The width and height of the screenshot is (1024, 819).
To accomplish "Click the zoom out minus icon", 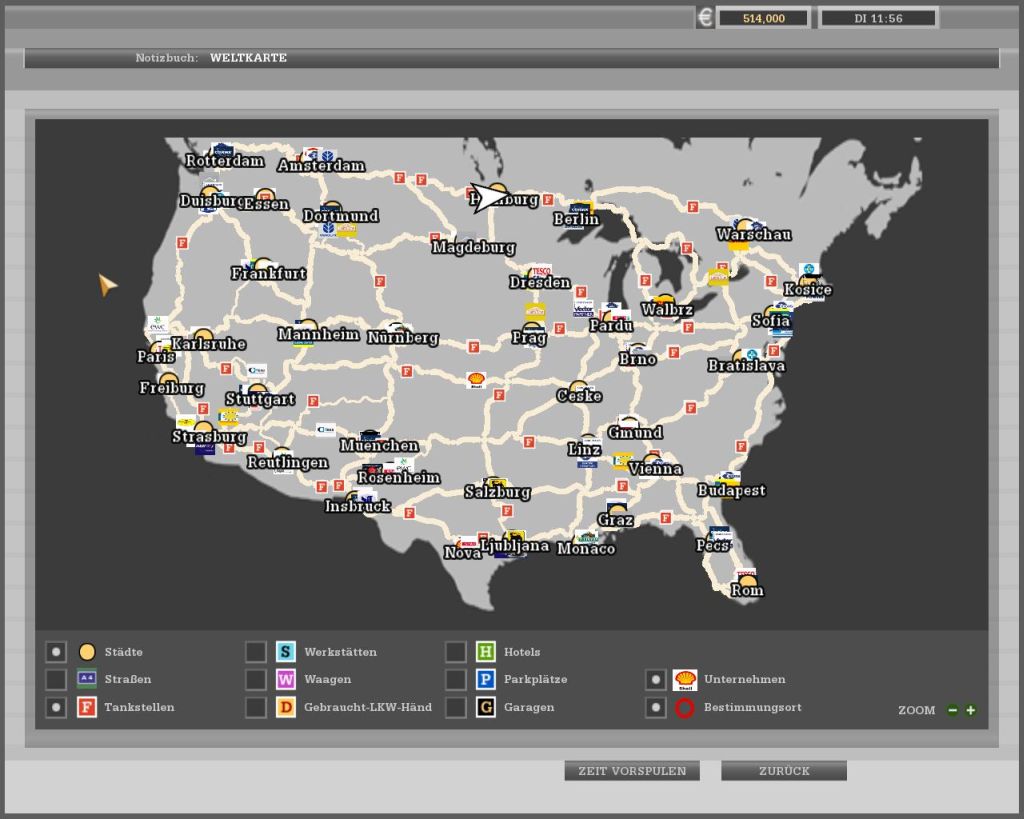I will 952,710.
